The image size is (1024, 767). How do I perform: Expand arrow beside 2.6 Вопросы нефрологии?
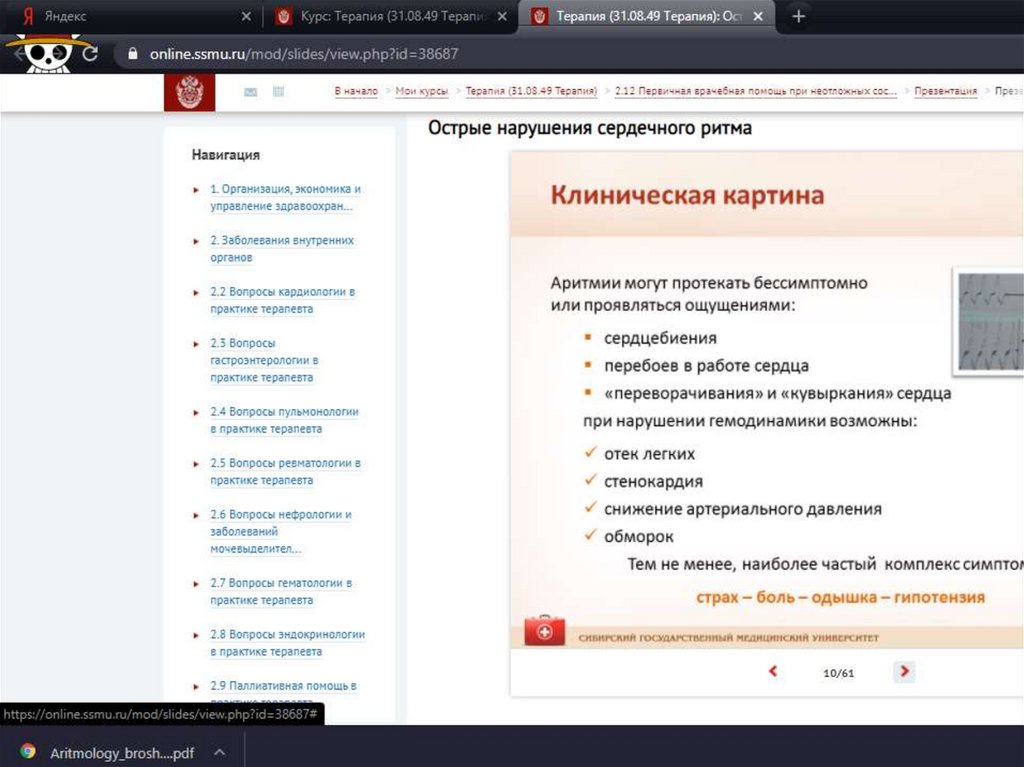click(195, 515)
